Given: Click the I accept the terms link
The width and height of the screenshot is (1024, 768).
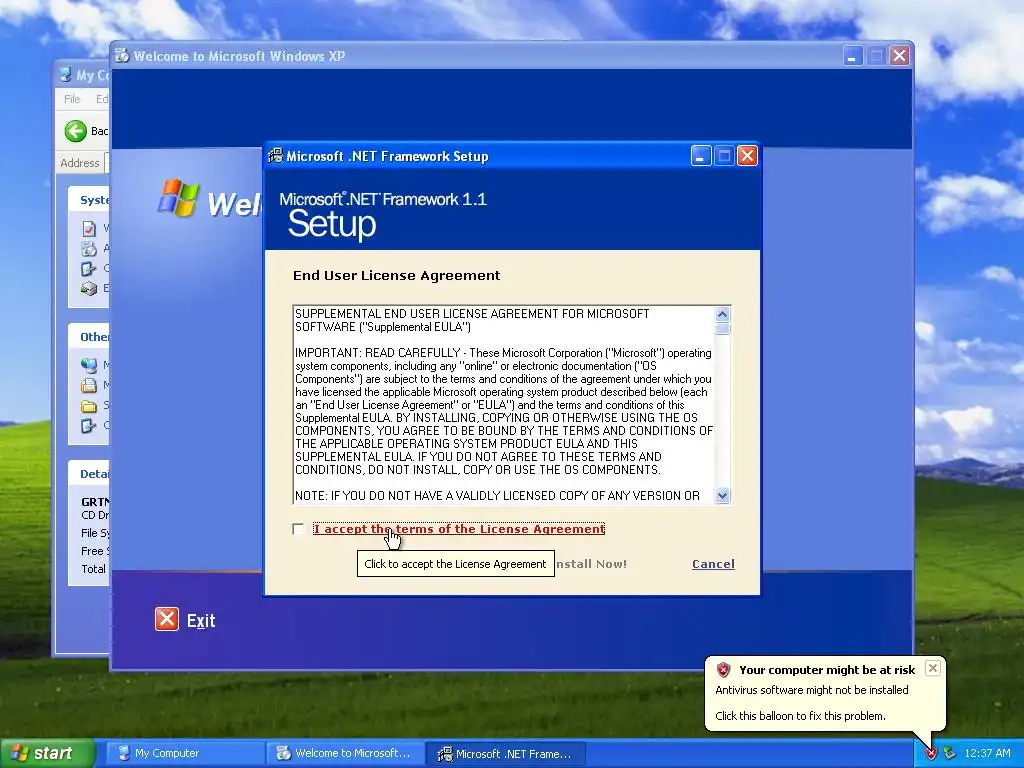Looking at the screenshot, I should pyautogui.click(x=459, y=529).
